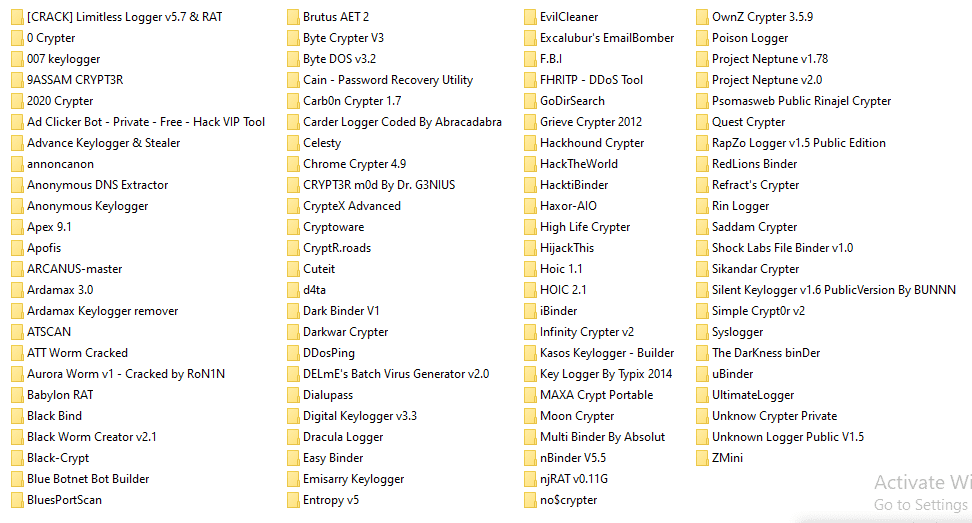Click the folder icon beside 0 Crypter
Screen dimensions: 972x523
tap(17, 38)
